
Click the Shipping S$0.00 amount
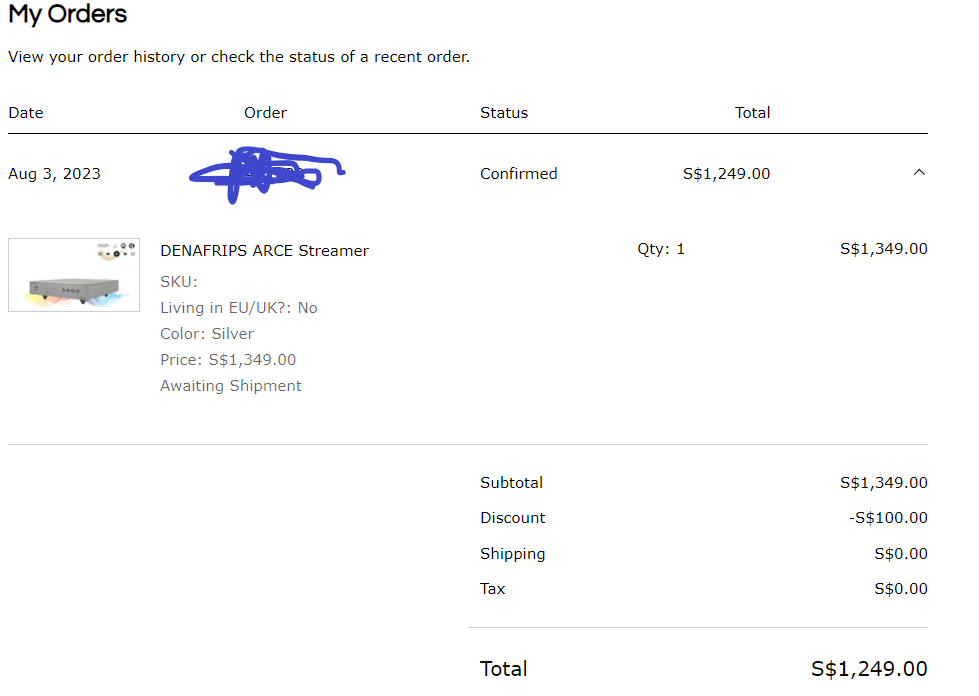point(900,554)
